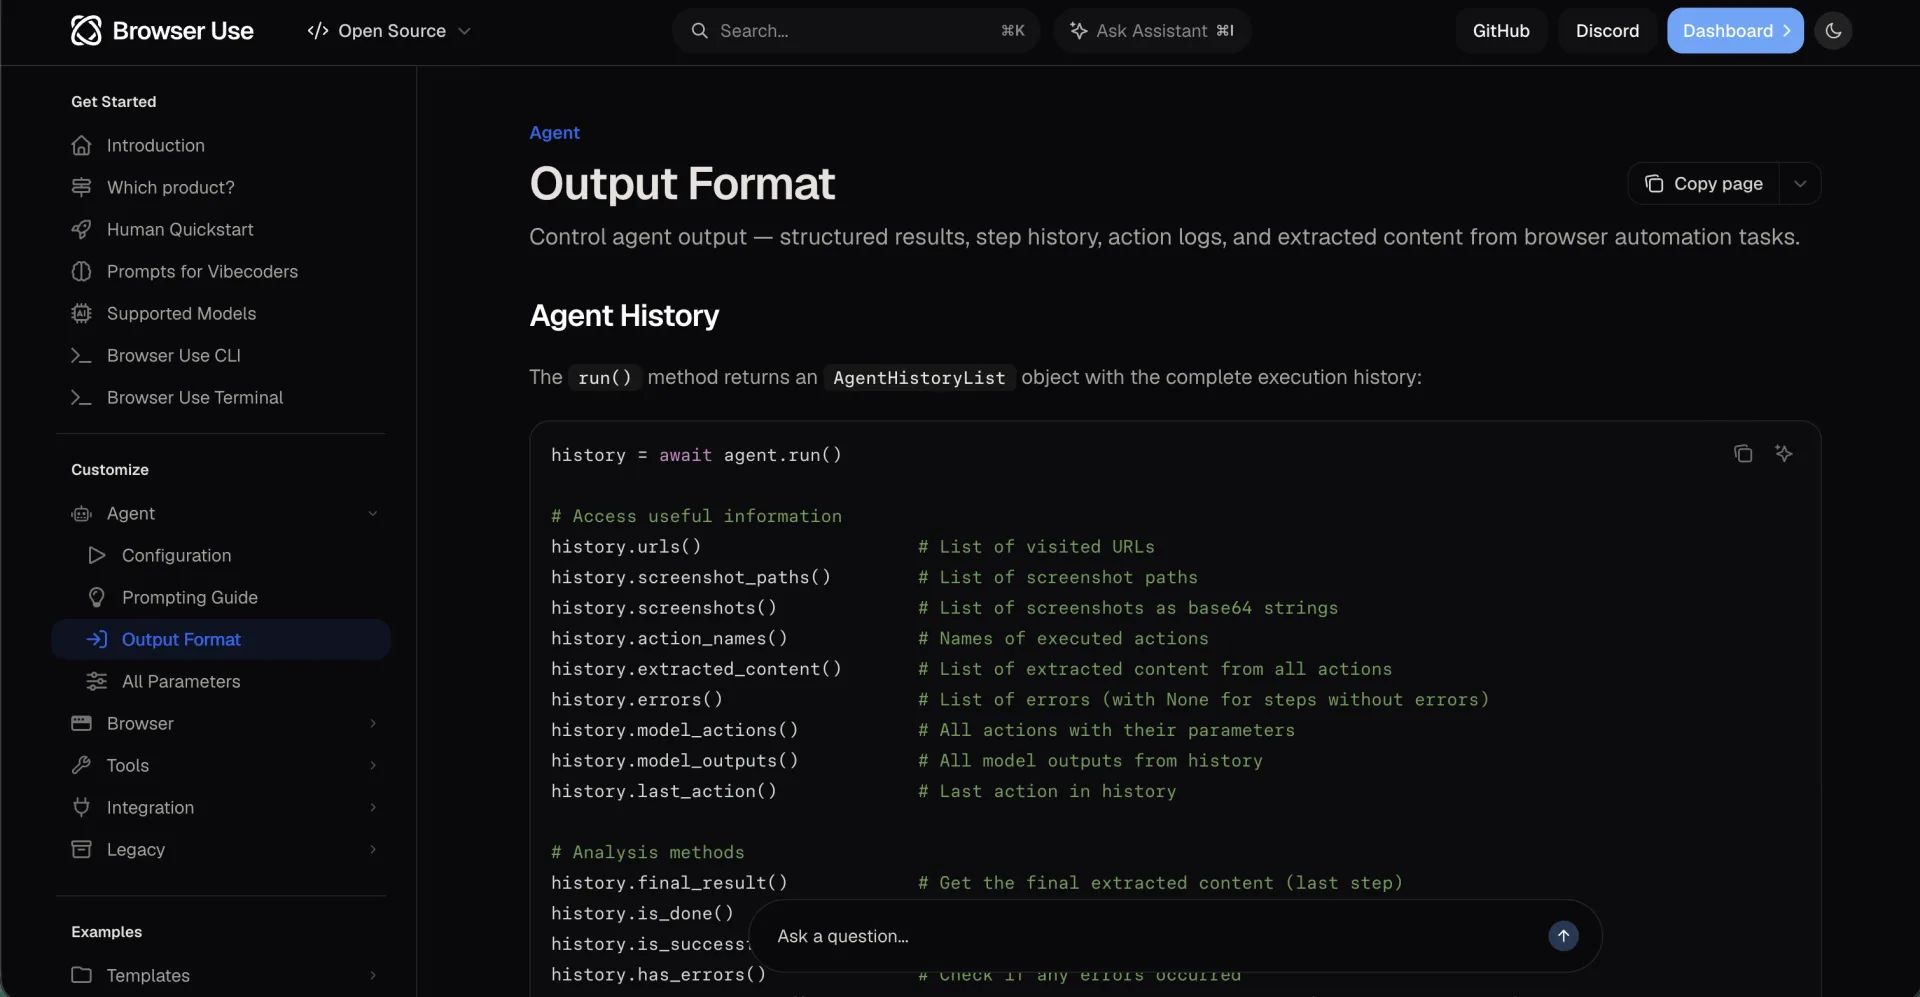Open Browser Use Terminal page
This screenshot has width=1920, height=997.
[221, 398]
